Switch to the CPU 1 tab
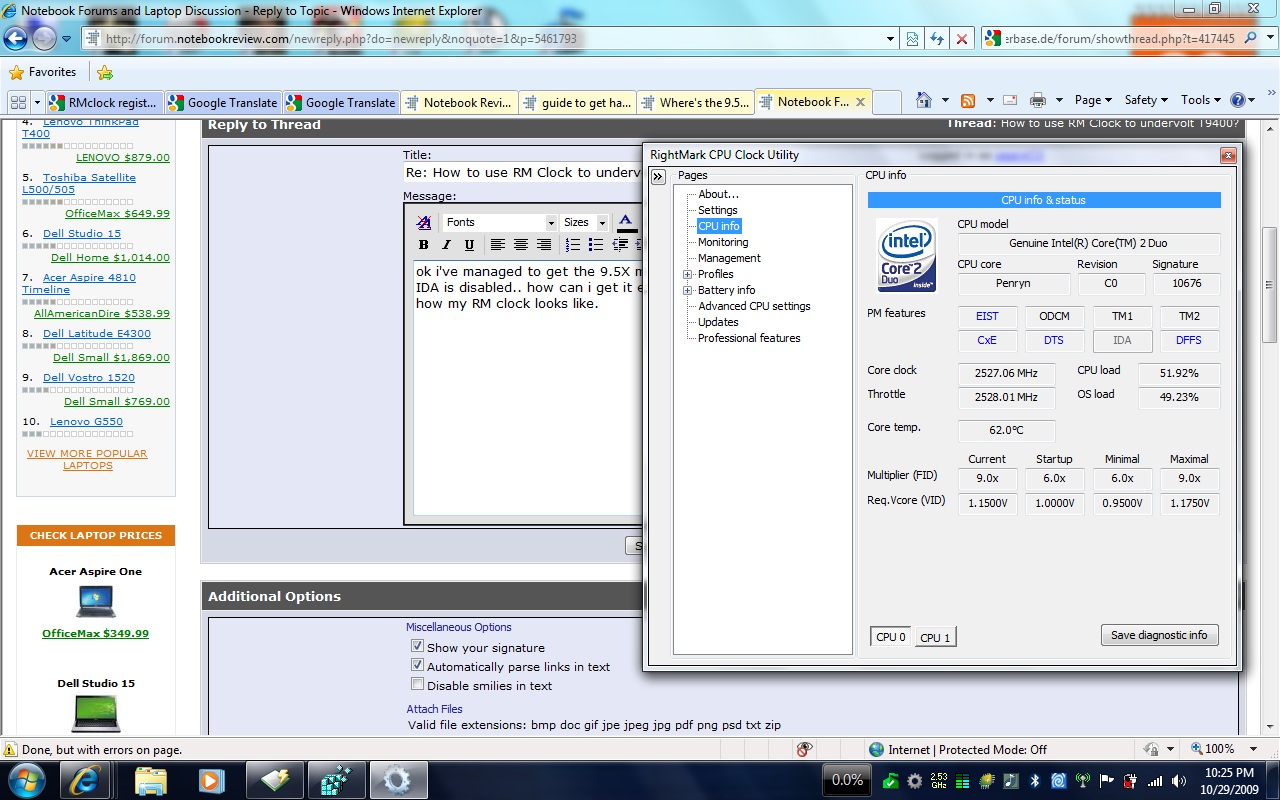 click(x=935, y=637)
